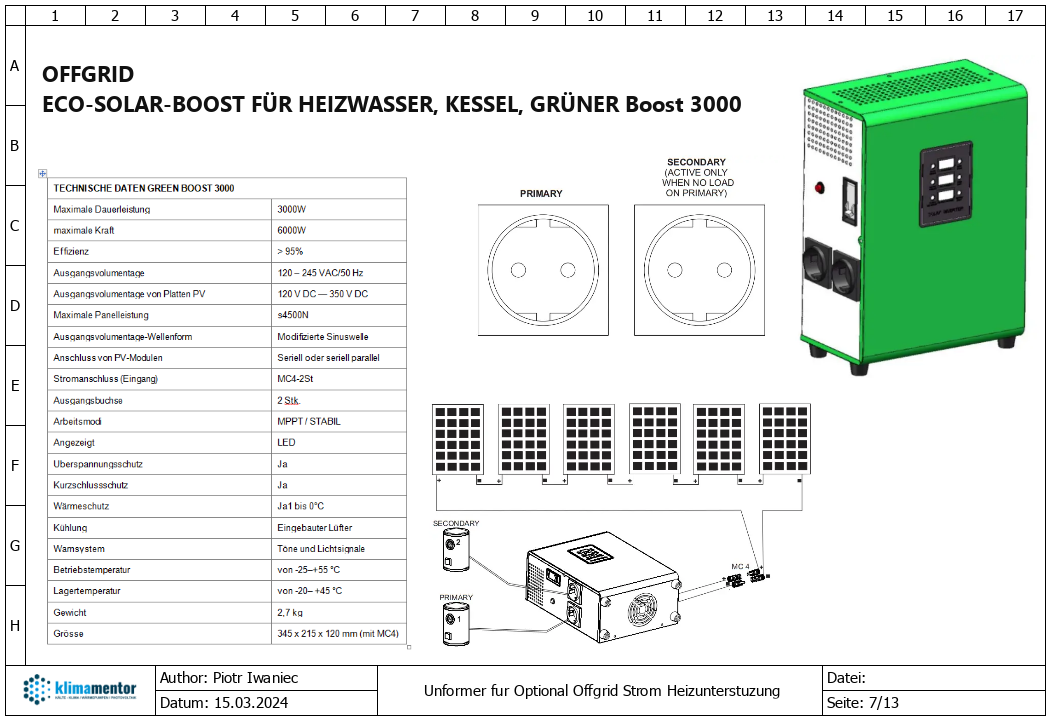Click the MC 4 connector symbol

pyautogui.click(x=745, y=579)
